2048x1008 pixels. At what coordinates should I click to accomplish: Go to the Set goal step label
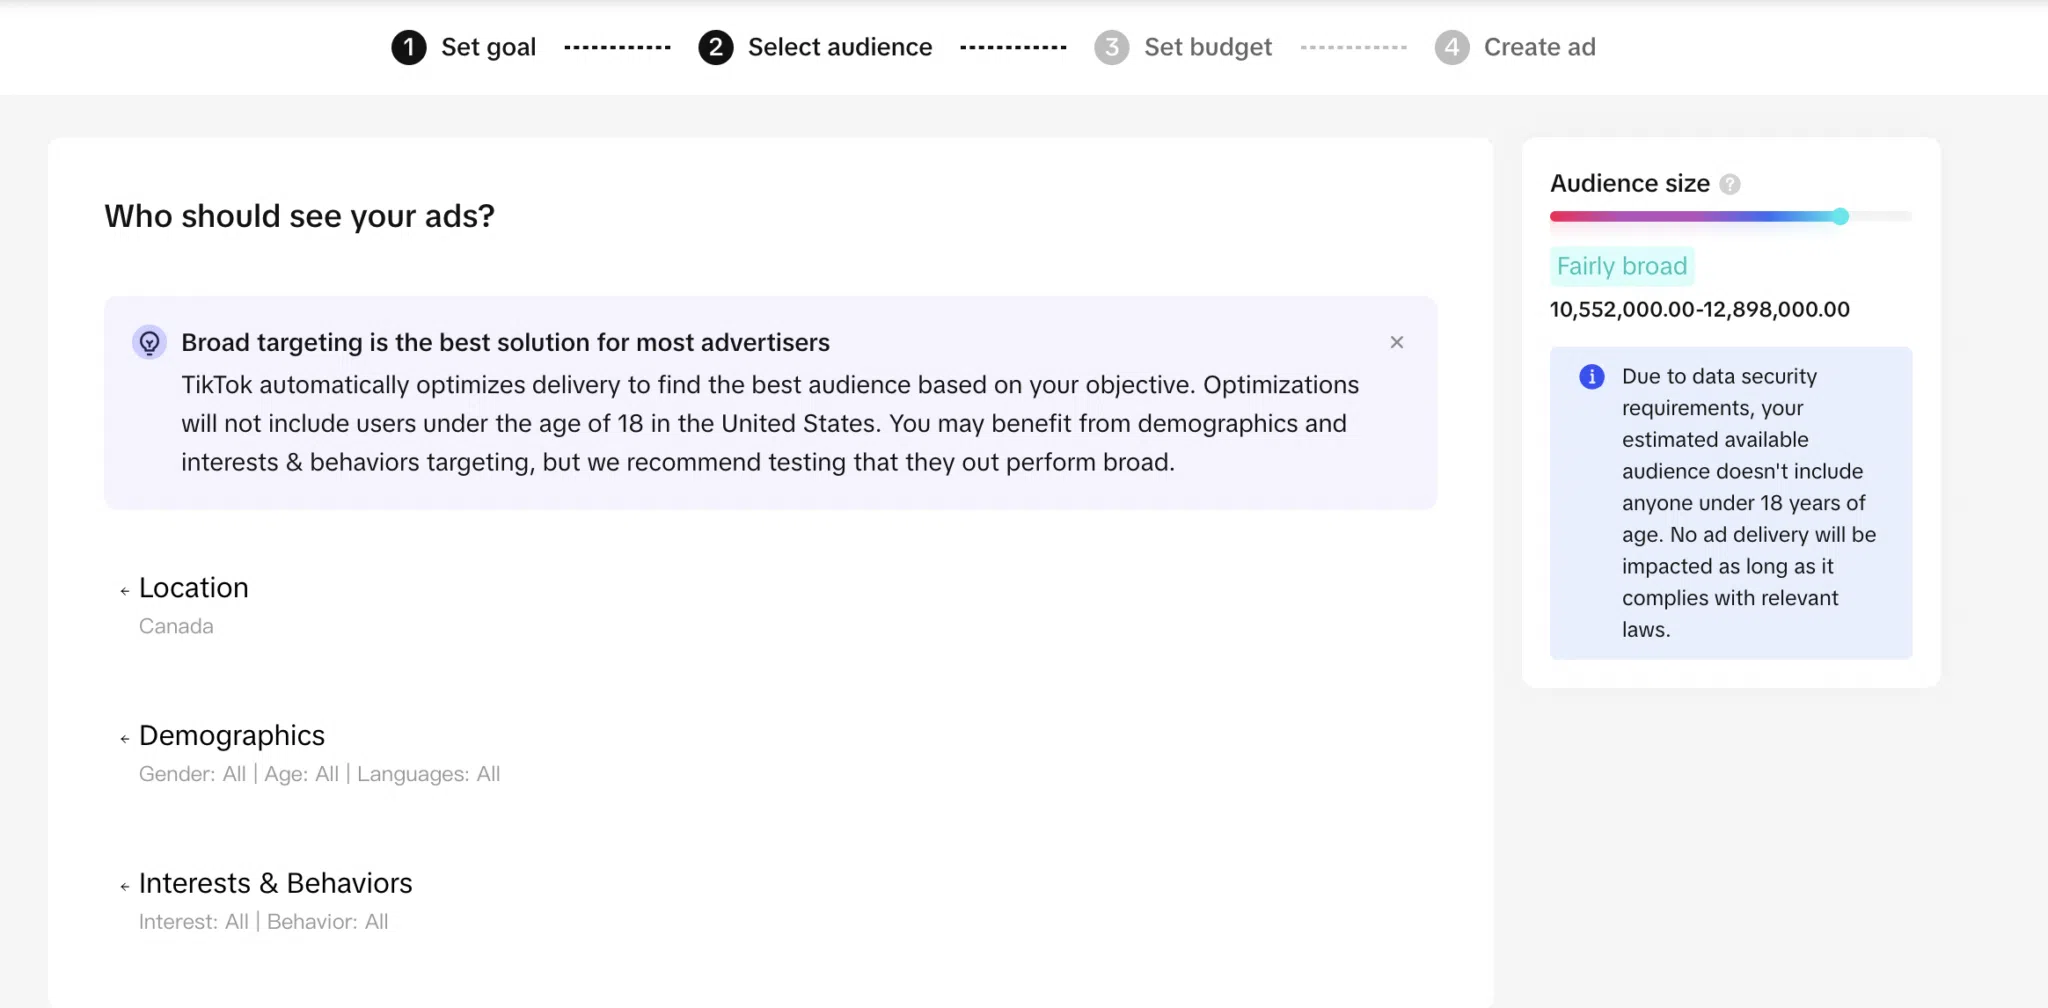[x=488, y=47]
